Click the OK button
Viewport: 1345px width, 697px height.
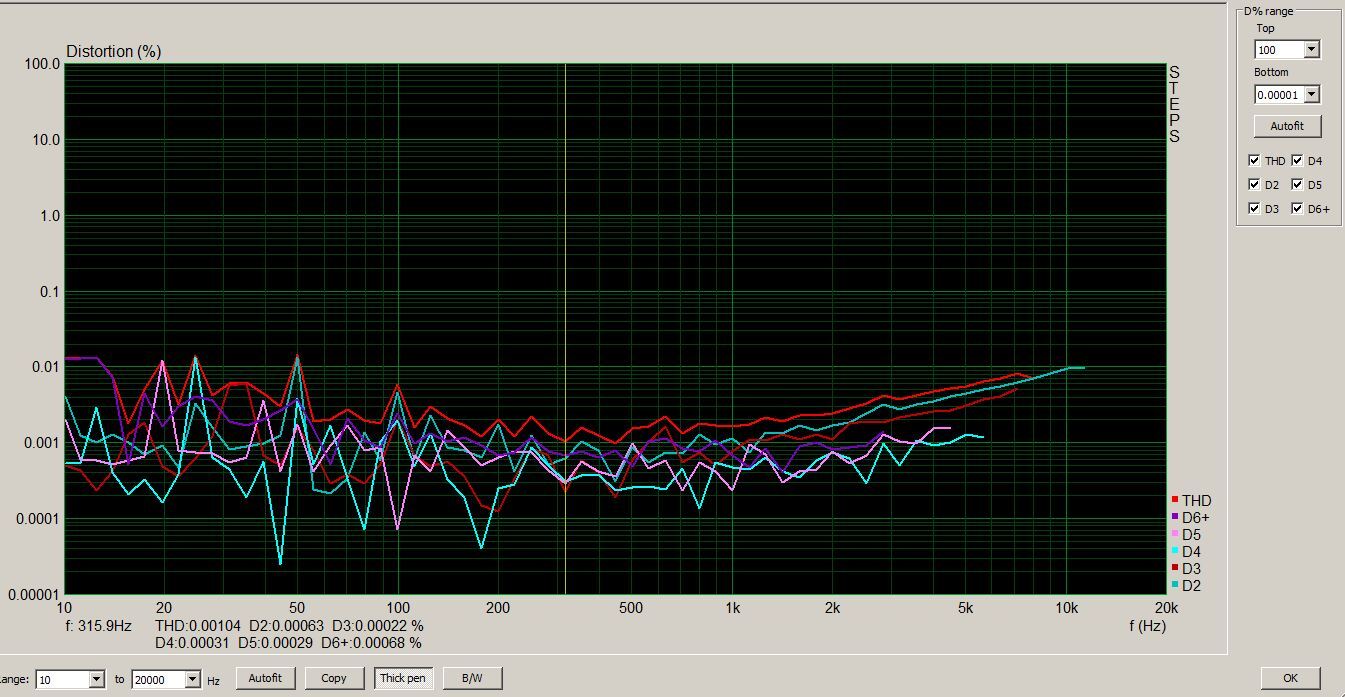(1290, 678)
